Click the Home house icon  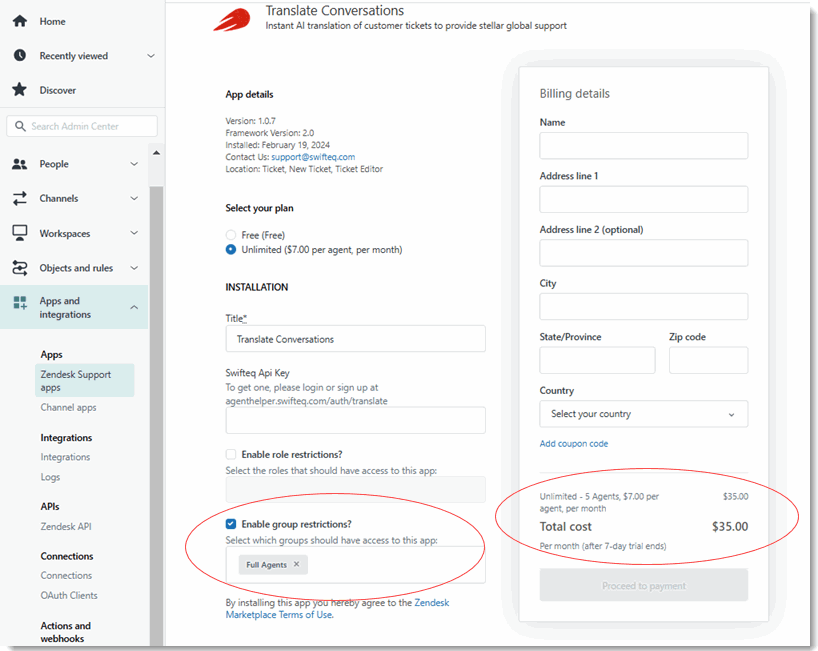click(20, 21)
